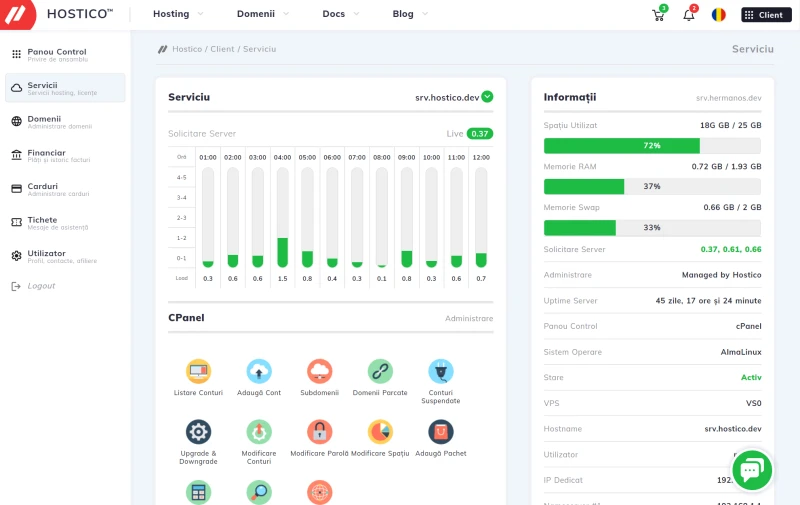
Task: Click the Client breadcrumb link
Action: coord(222,49)
